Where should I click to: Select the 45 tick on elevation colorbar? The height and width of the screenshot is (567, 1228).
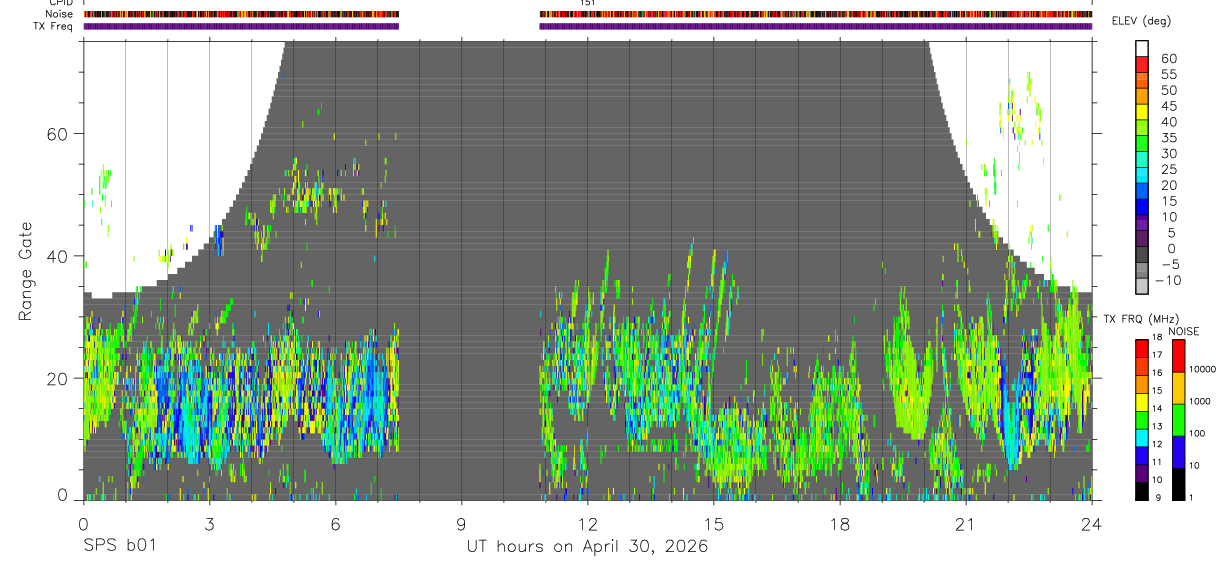(x=1168, y=106)
